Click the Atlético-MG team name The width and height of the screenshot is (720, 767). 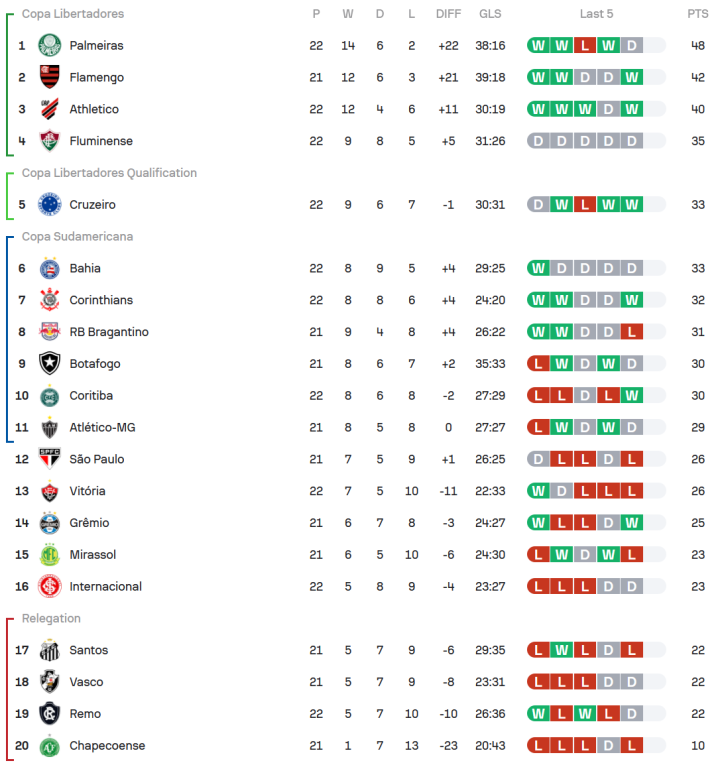tap(102, 427)
